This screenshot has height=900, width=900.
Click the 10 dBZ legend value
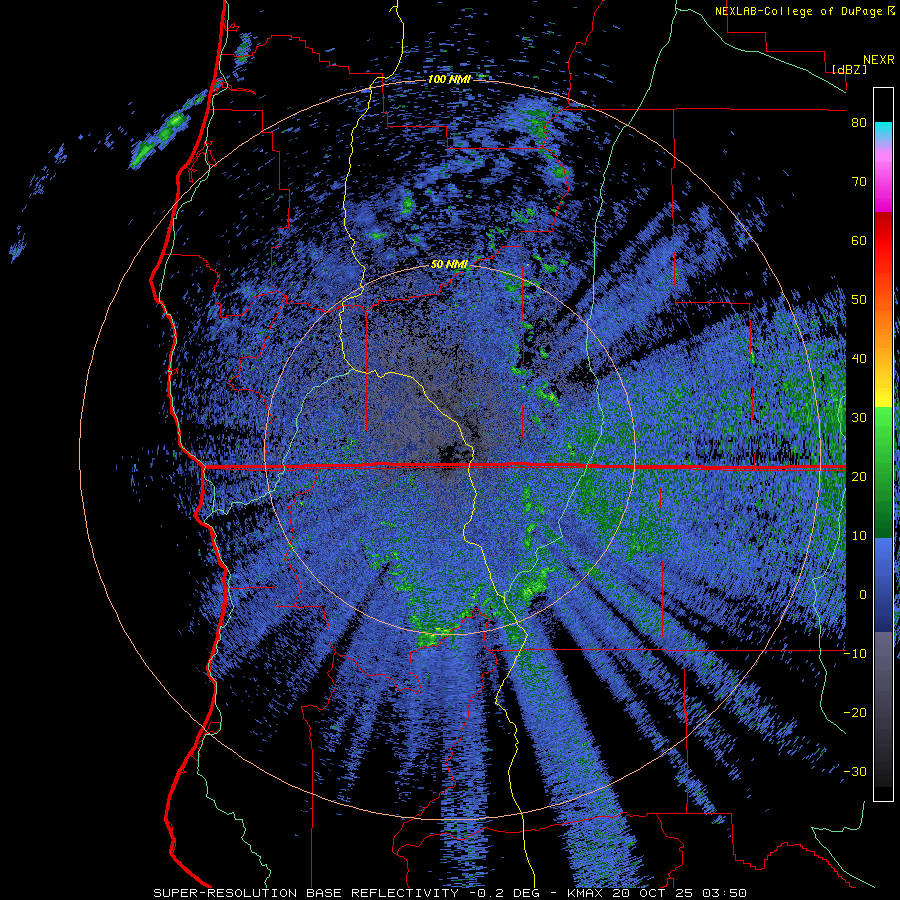coord(859,536)
